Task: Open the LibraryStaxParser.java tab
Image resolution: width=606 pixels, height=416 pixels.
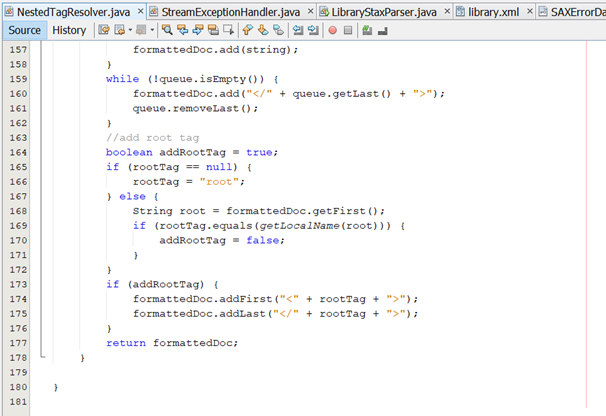Action: [x=384, y=12]
